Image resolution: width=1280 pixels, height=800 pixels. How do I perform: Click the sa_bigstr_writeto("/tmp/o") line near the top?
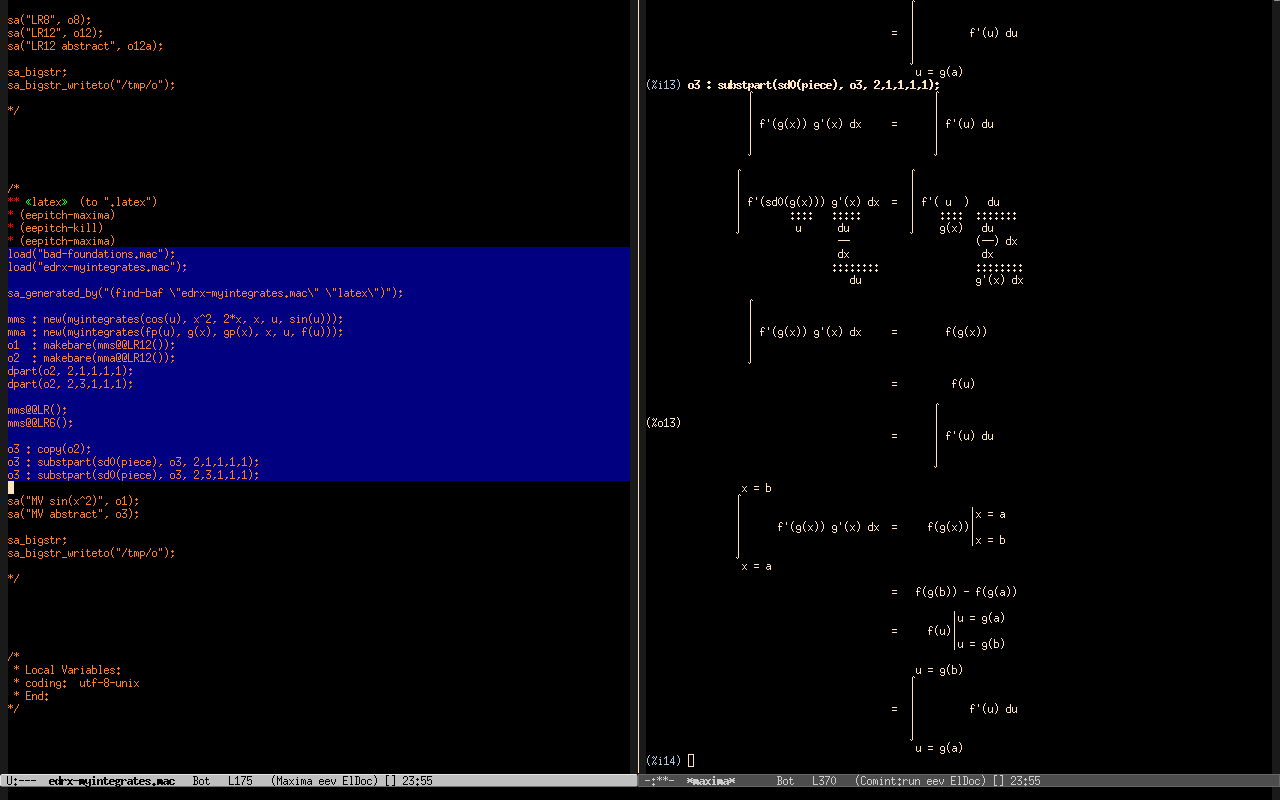[91, 85]
